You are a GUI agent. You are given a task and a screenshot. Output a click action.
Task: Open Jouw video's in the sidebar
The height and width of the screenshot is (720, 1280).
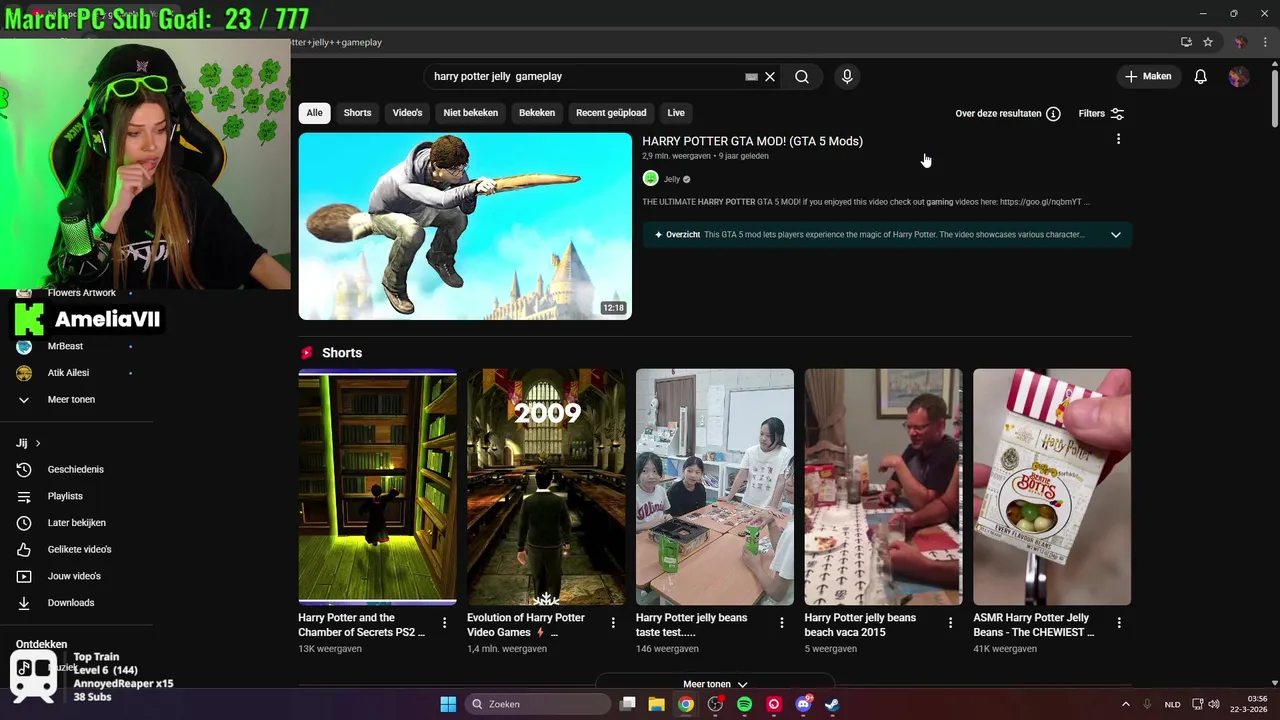pos(74,576)
